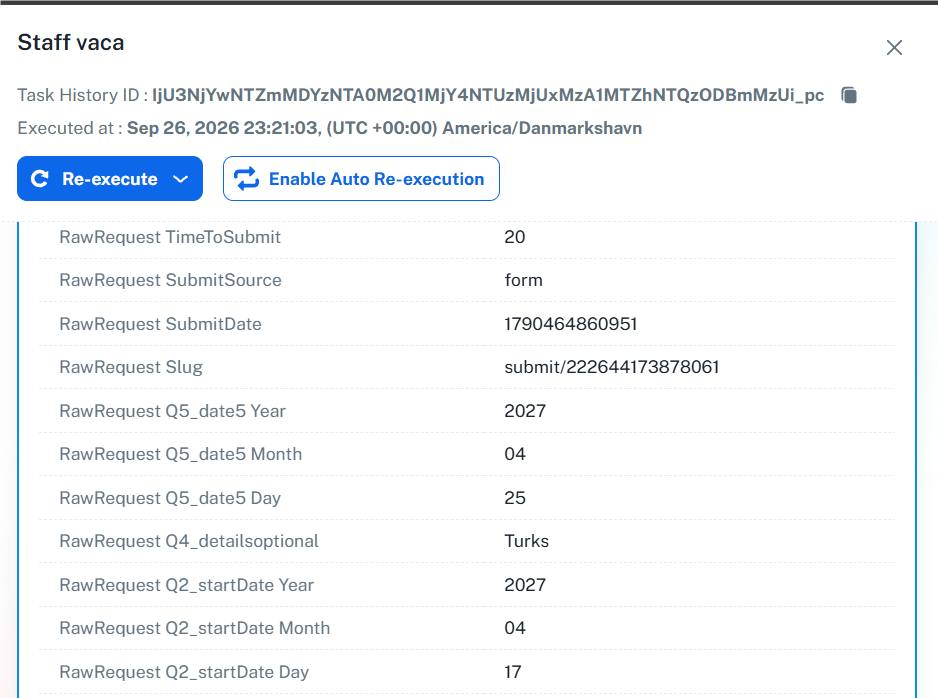Select the Q5_date5 Day value 25
This screenshot has width=938, height=698.
514,498
